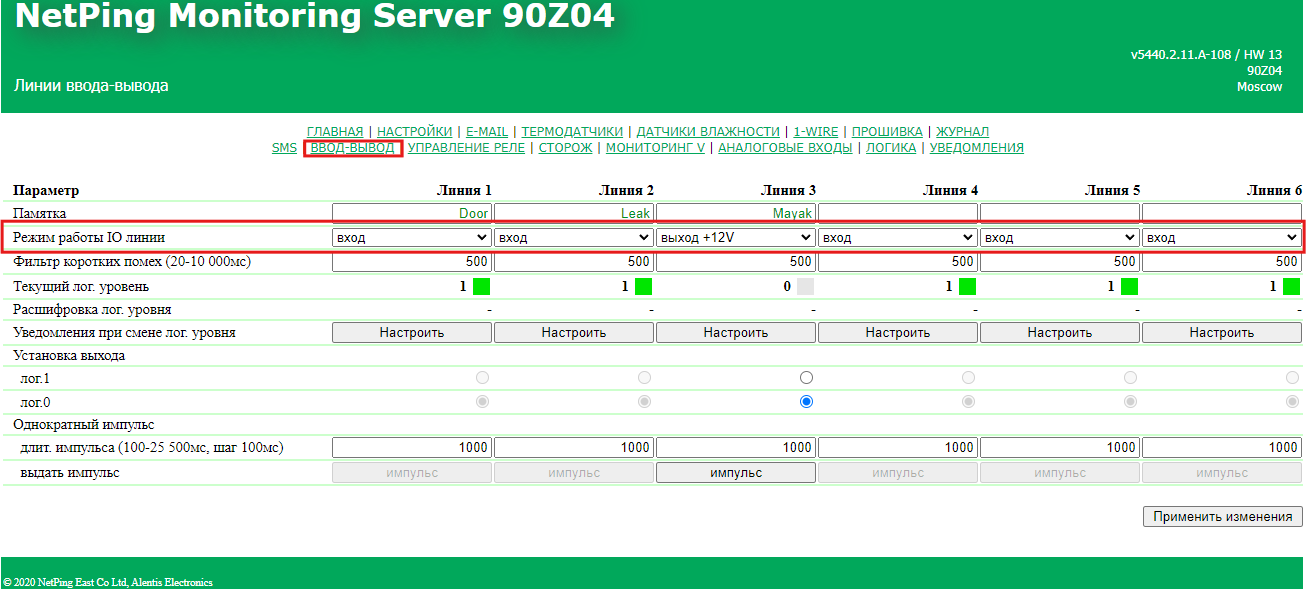
Task: Click green logic level indicator for Line 5
Action: pos(1129,286)
